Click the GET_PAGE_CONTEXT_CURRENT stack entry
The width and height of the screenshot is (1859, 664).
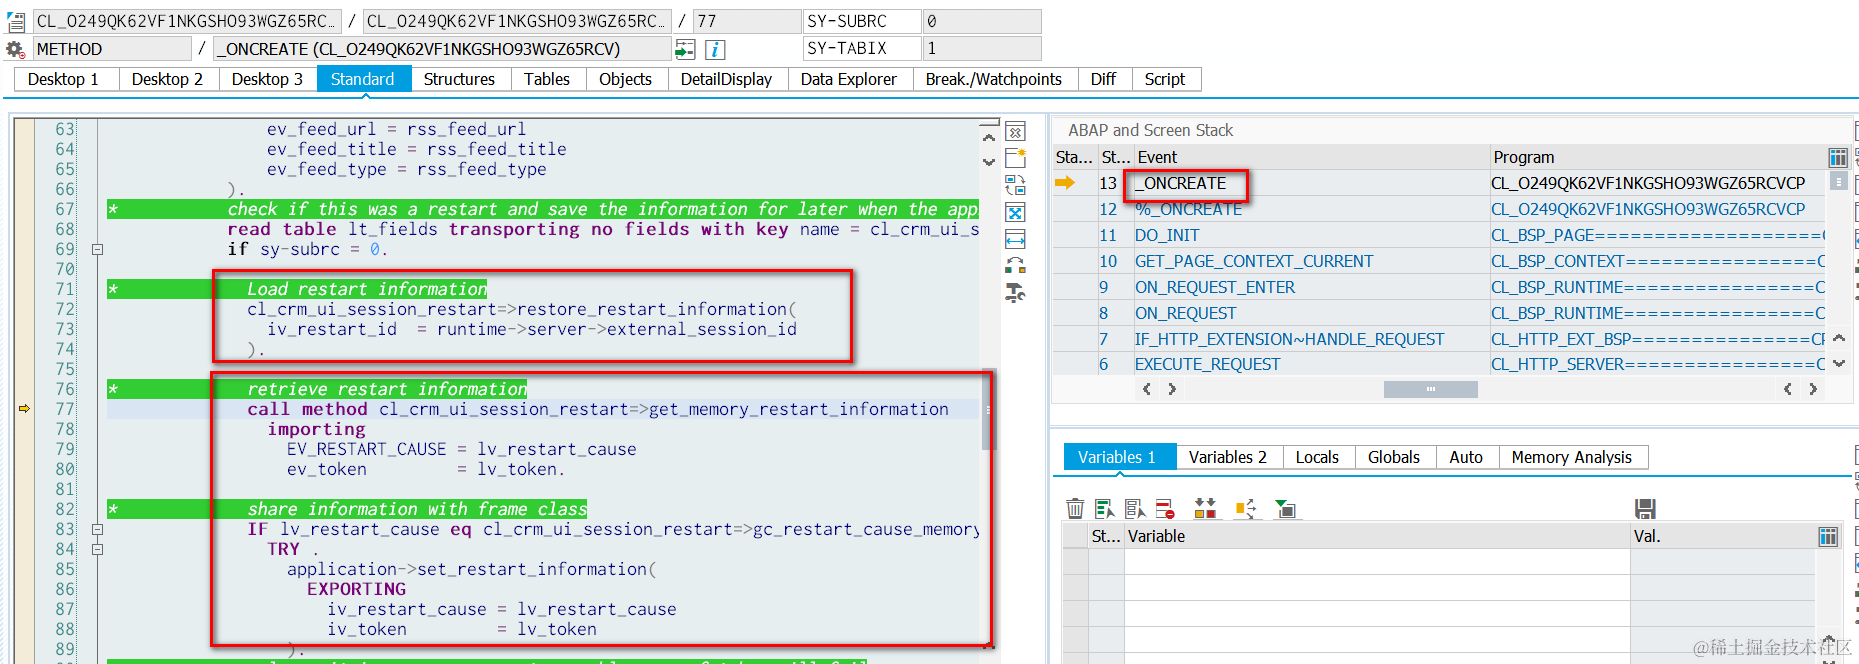[x=1254, y=261]
